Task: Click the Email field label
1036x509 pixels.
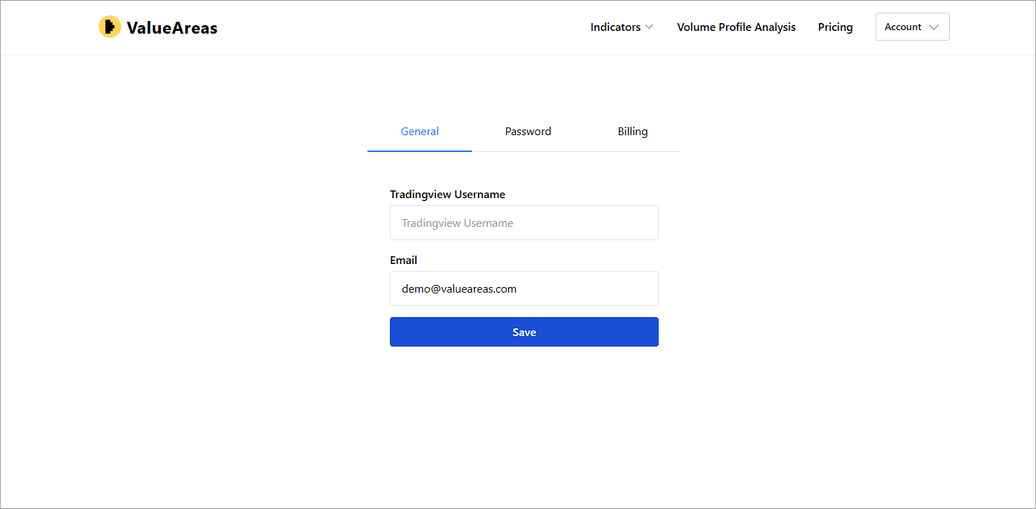Action: coord(404,260)
